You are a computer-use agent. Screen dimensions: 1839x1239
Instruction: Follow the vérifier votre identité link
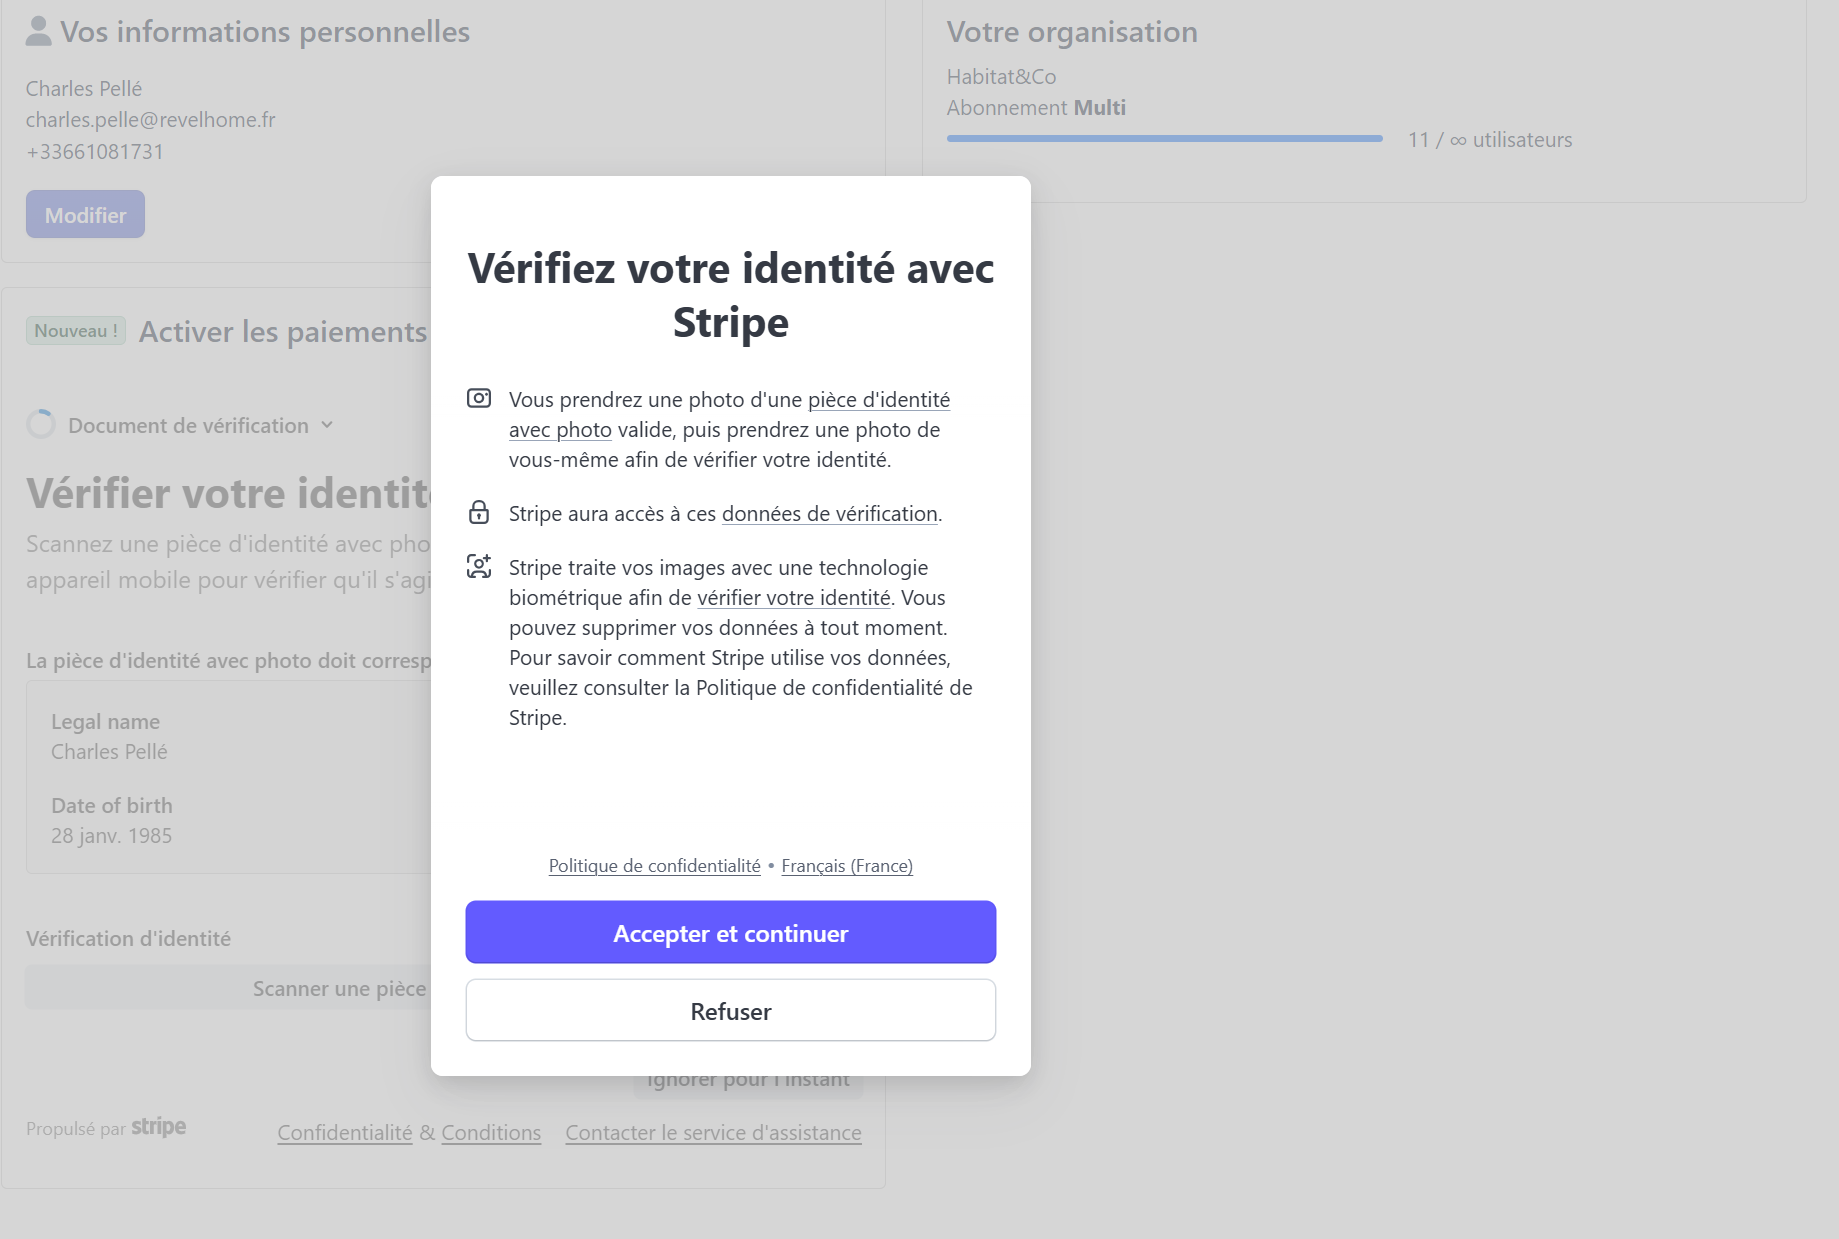pyautogui.click(x=793, y=598)
